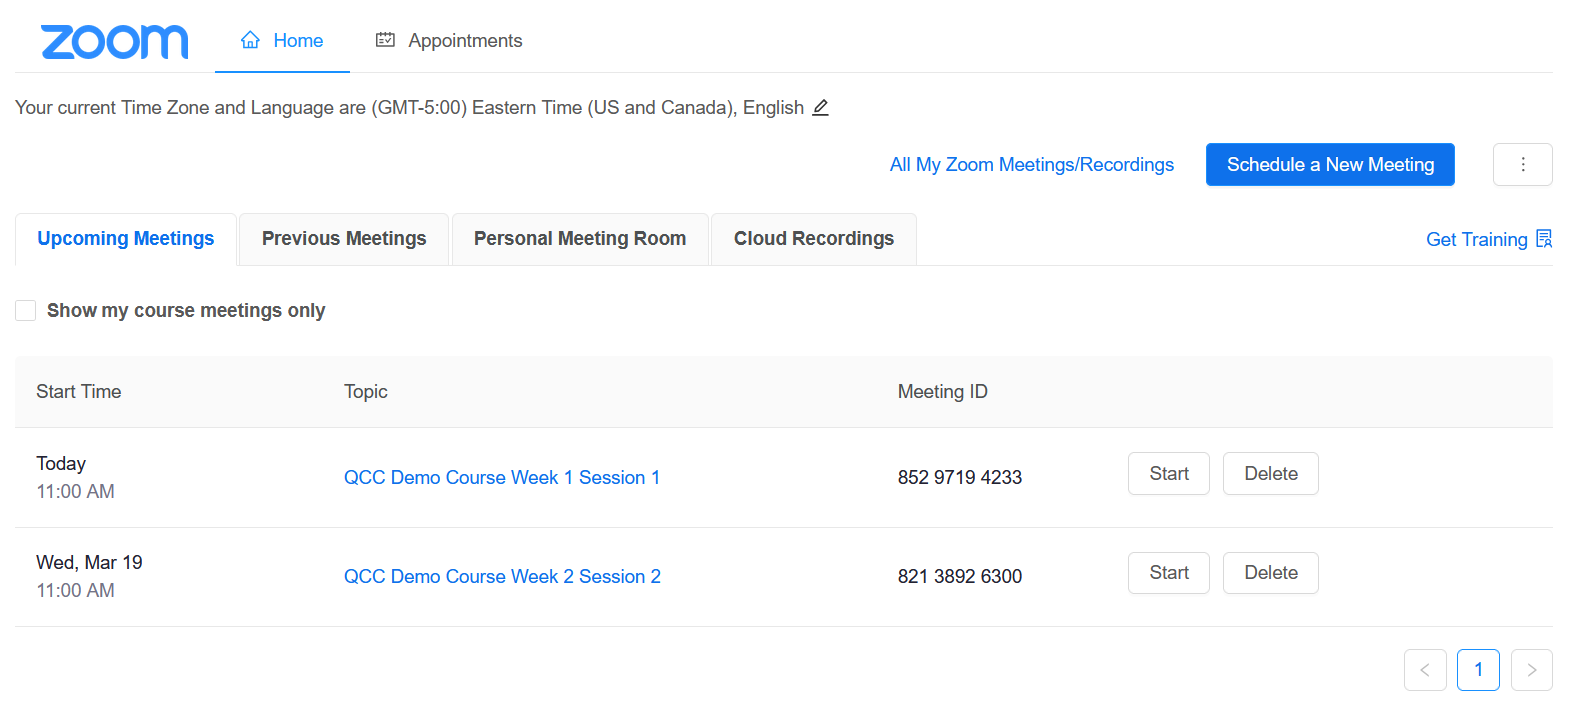Click the Get Training icon
Screen dimensions: 1593x713
pos(1544,239)
